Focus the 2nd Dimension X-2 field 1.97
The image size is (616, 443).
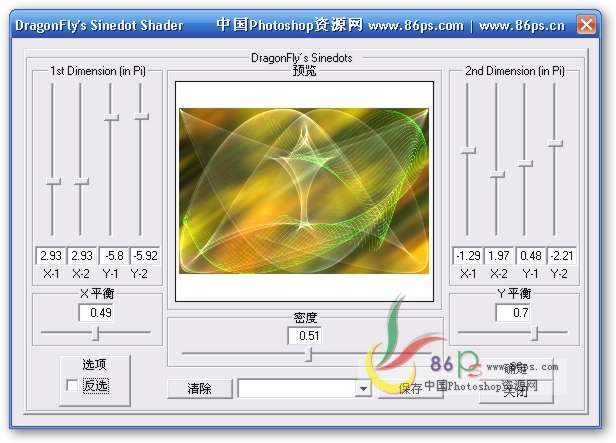(x=499, y=256)
